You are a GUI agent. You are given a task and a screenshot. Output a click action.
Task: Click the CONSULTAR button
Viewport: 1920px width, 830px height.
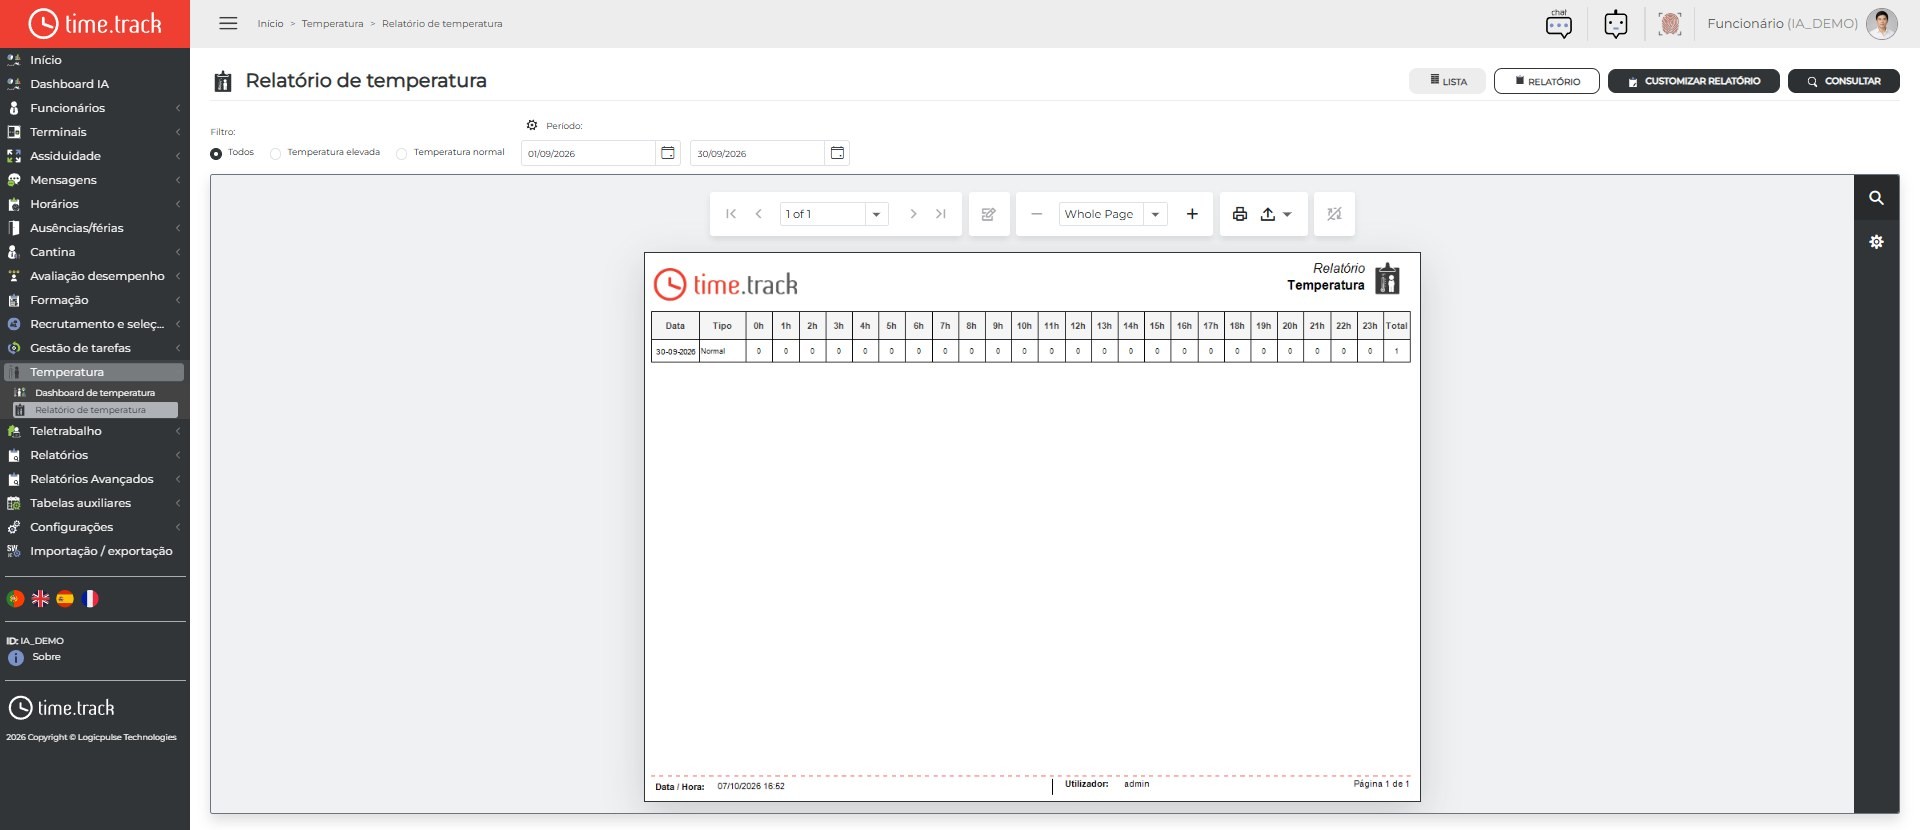(x=1843, y=81)
